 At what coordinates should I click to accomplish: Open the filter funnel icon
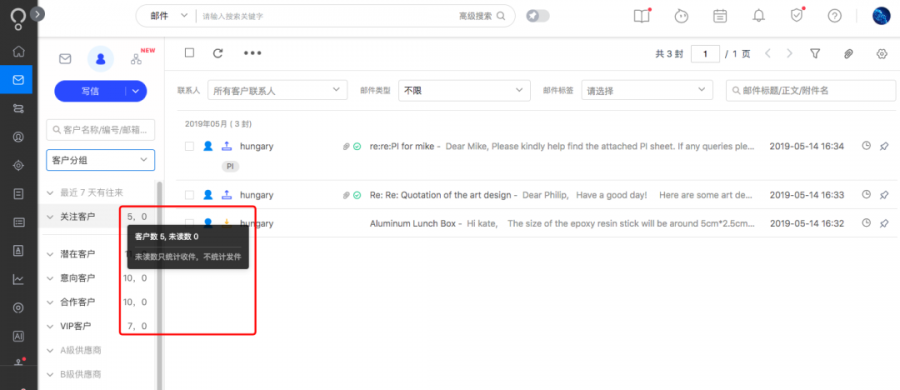814,53
